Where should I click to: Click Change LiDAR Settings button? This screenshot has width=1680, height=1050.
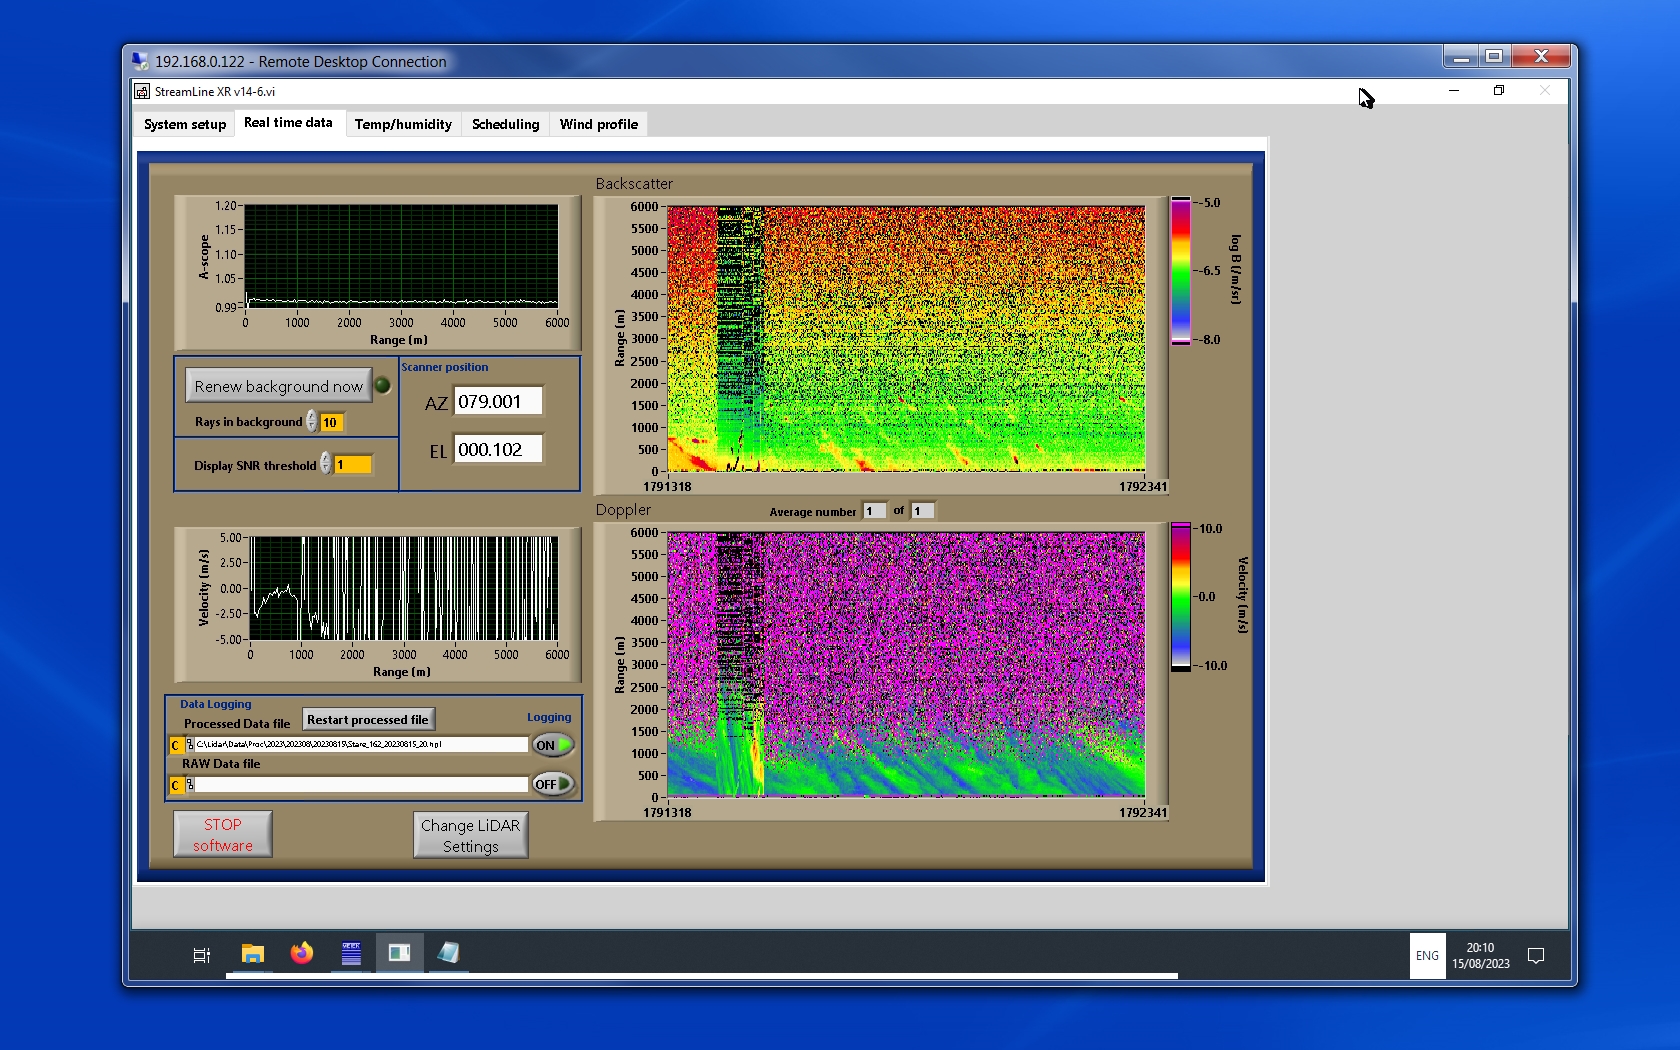coord(470,835)
